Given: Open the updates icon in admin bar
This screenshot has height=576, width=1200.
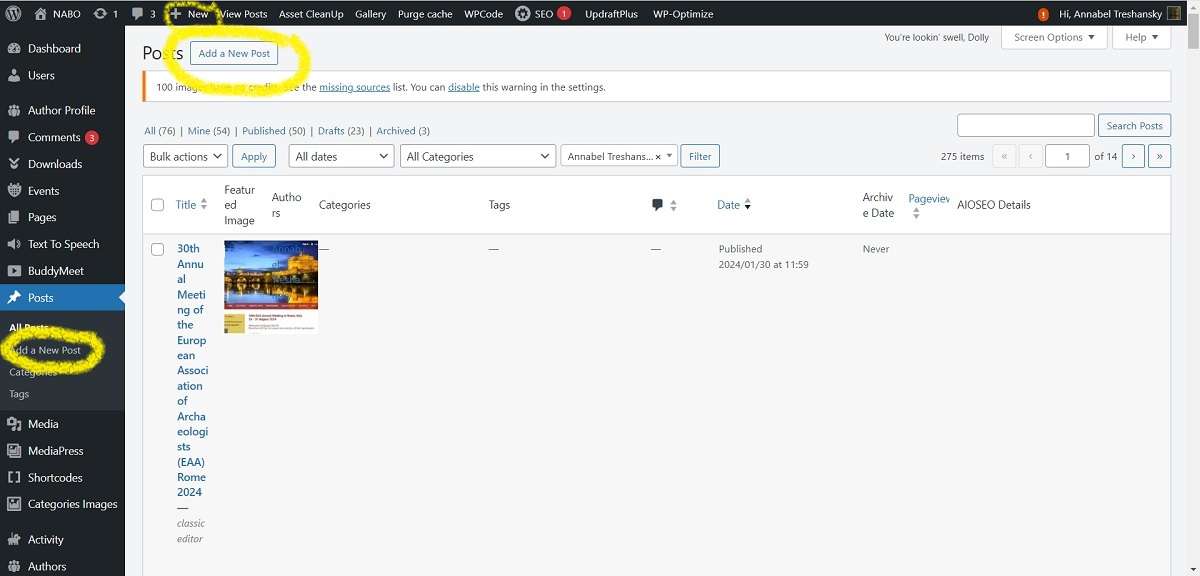Looking at the screenshot, I should click(x=100, y=14).
